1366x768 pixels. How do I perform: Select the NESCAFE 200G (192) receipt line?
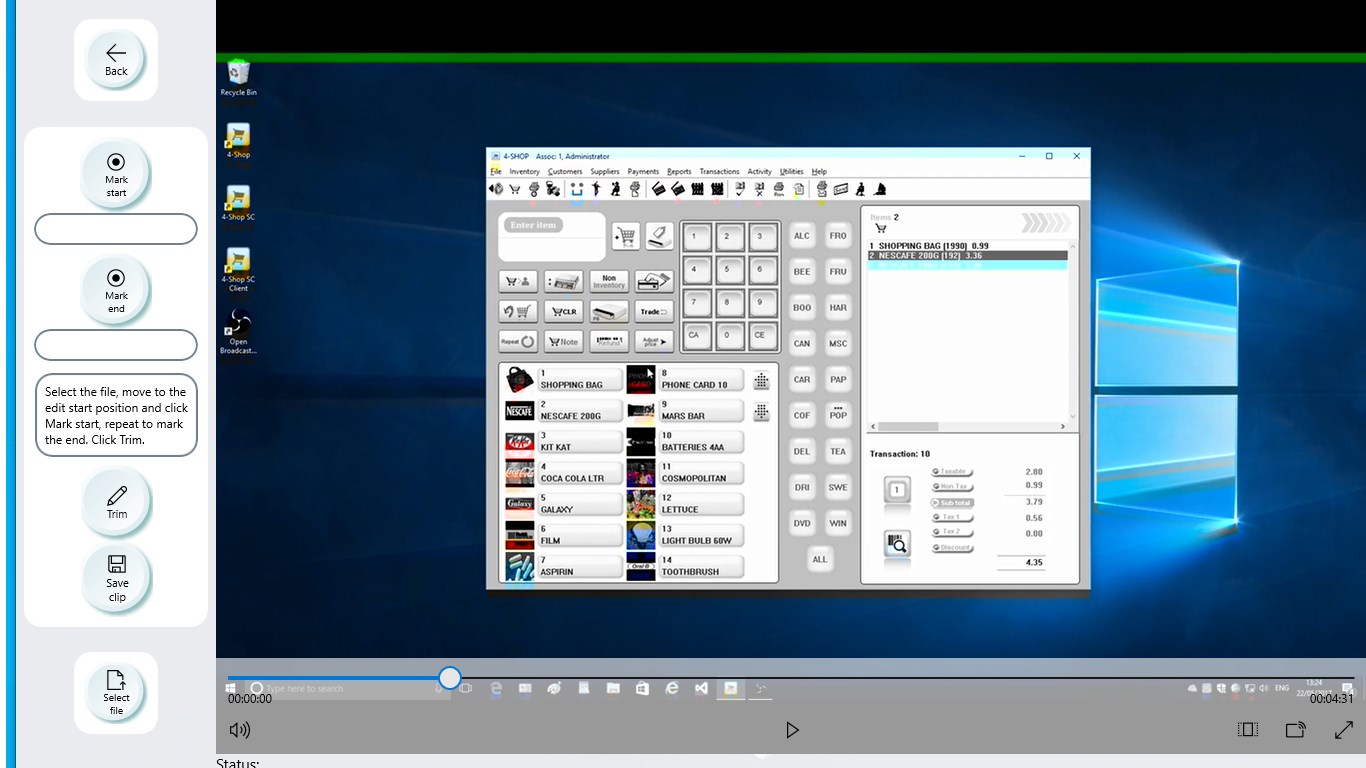point(968,256)
